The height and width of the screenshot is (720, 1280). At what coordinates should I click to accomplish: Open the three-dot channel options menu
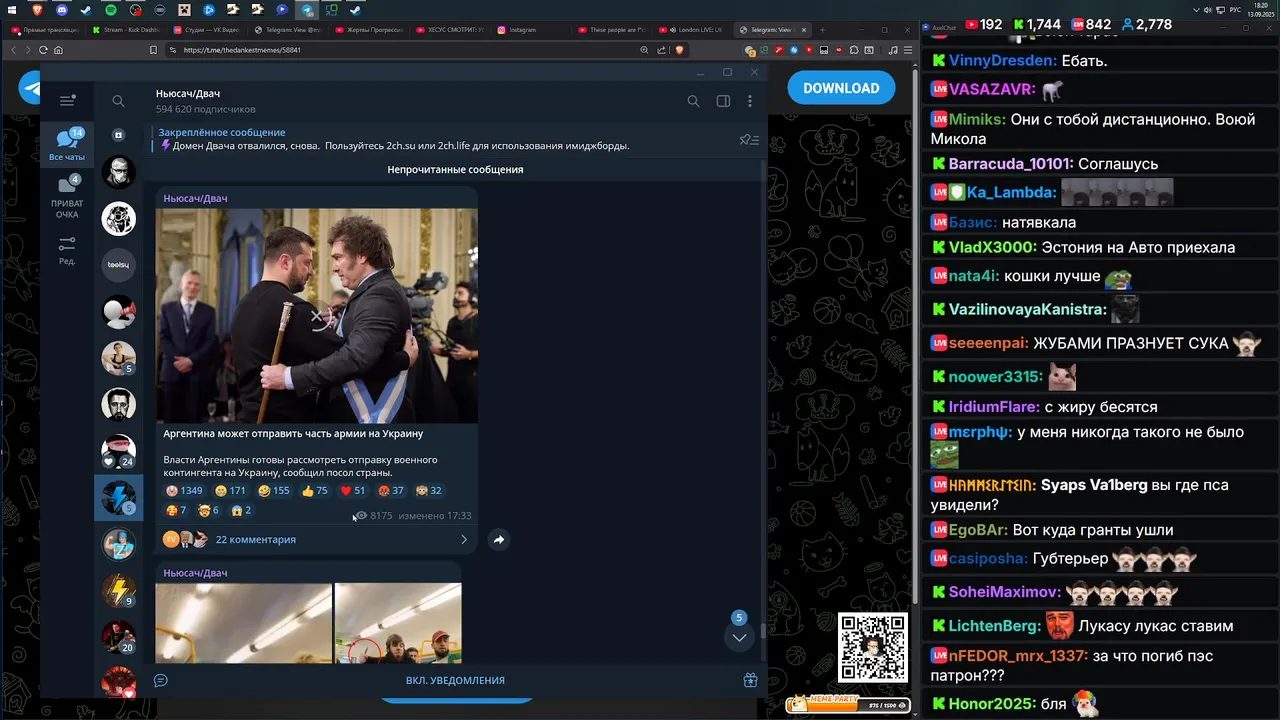(x=750, y=101)
